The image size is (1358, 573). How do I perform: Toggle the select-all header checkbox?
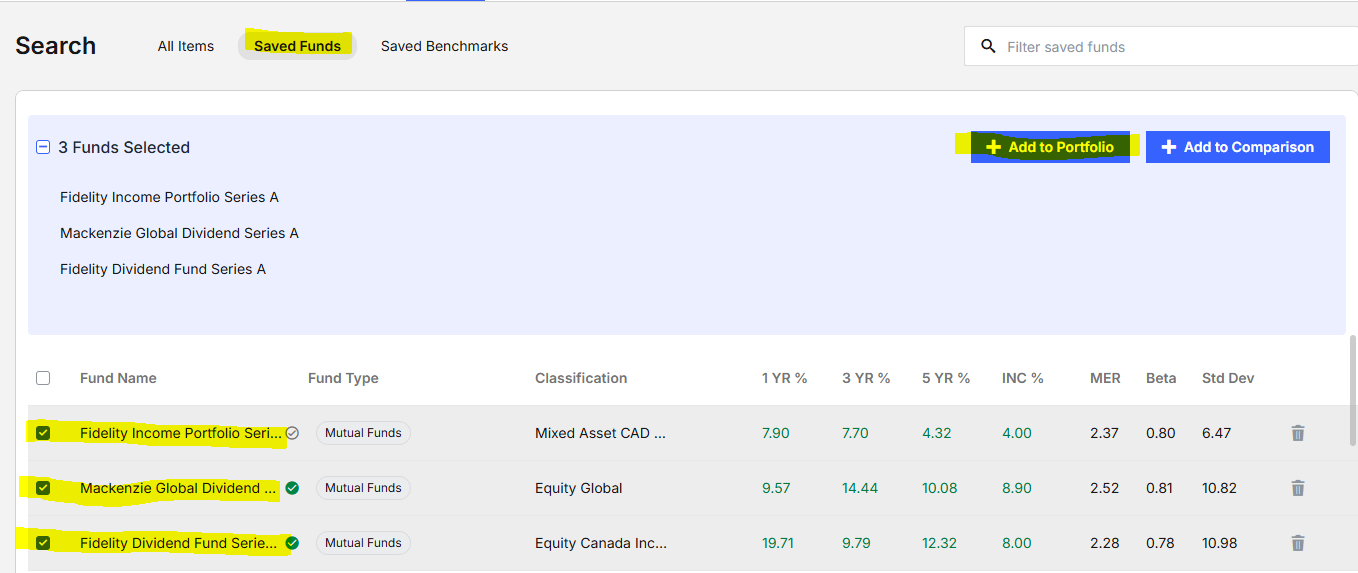click(x=43, y=378)
